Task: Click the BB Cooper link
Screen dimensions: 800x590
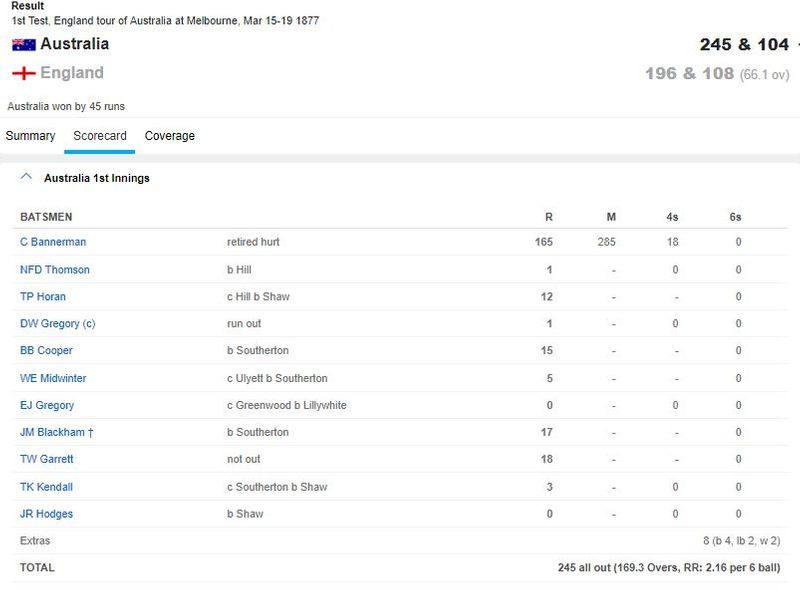Action: coord(46,351)
